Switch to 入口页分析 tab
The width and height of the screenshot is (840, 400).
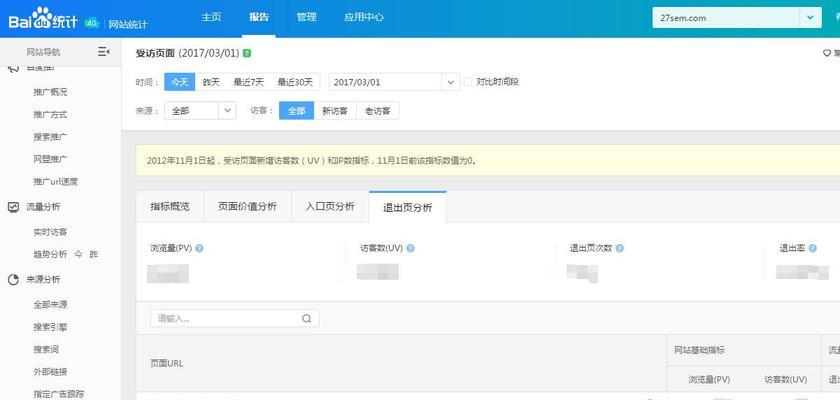330,207
